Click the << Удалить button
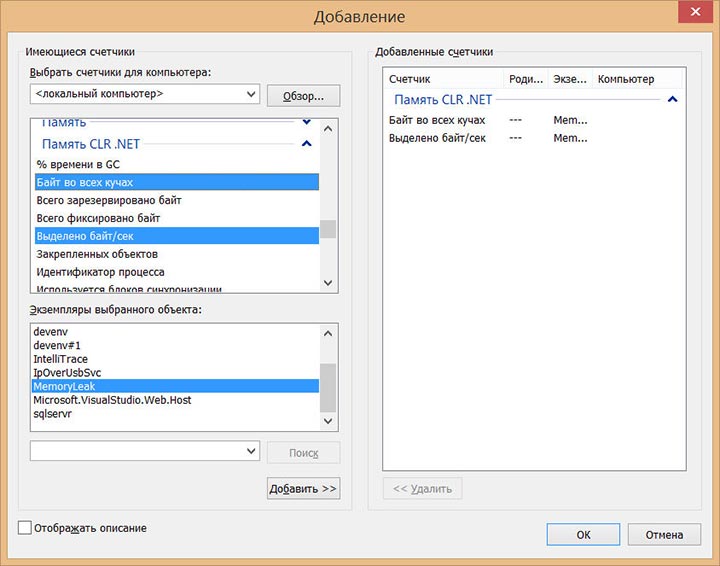 tap(422, 488)
